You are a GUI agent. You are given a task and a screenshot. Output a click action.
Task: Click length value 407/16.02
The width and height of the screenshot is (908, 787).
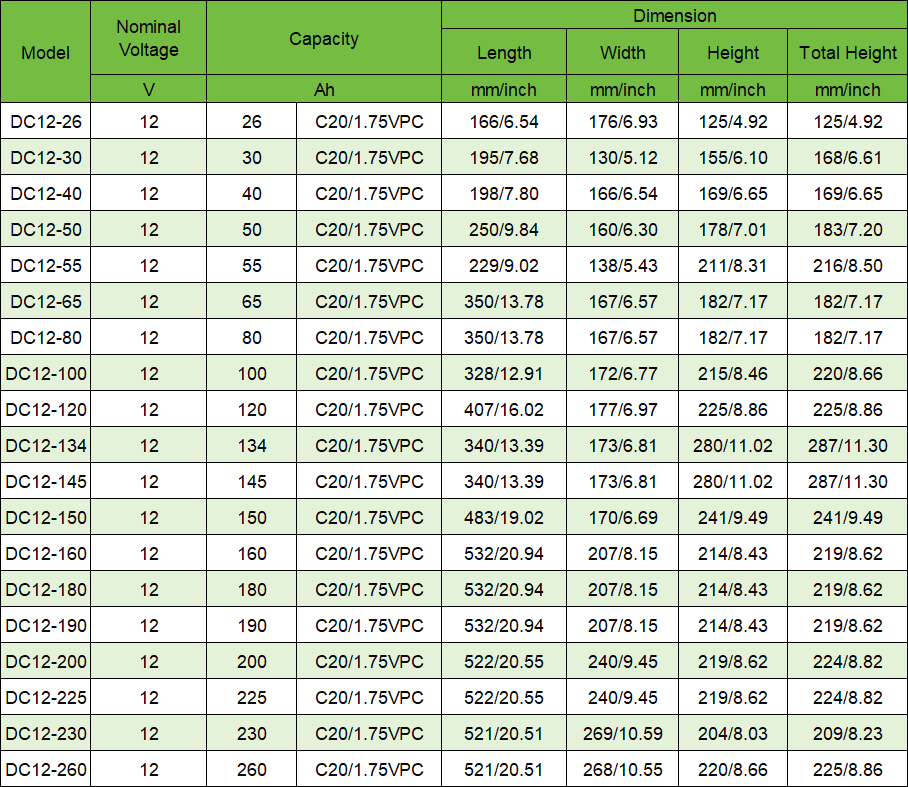click(x=504, y=409)
